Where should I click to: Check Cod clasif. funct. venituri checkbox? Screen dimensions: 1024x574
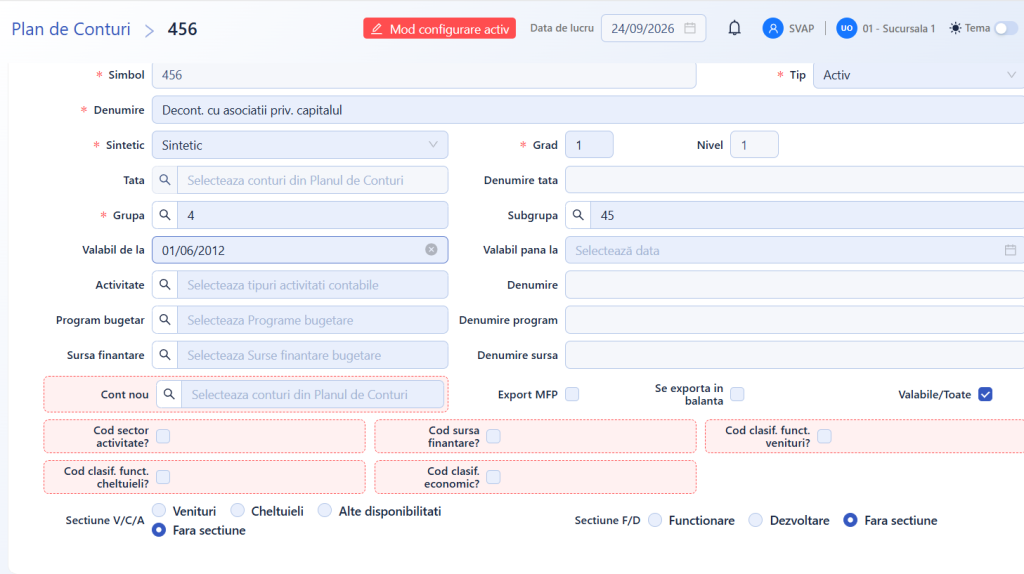825,436
